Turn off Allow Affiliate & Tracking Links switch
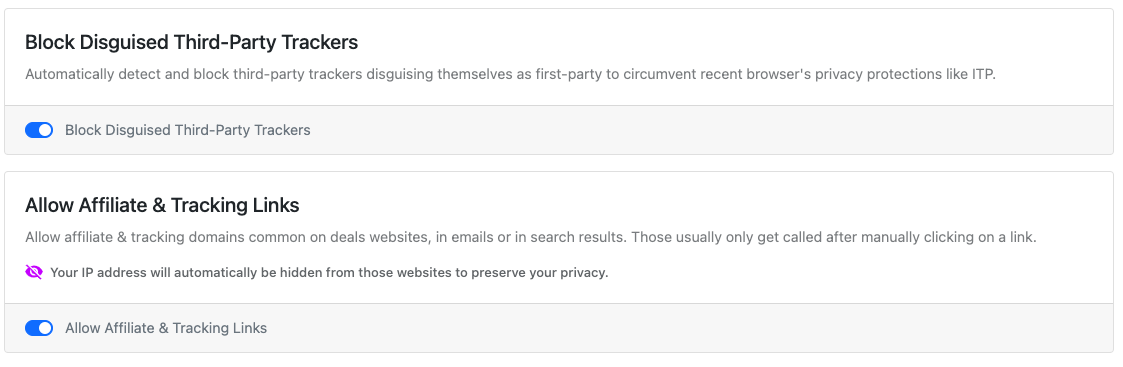The height and width of the screenshot is (367, 1123). point(39,328)
